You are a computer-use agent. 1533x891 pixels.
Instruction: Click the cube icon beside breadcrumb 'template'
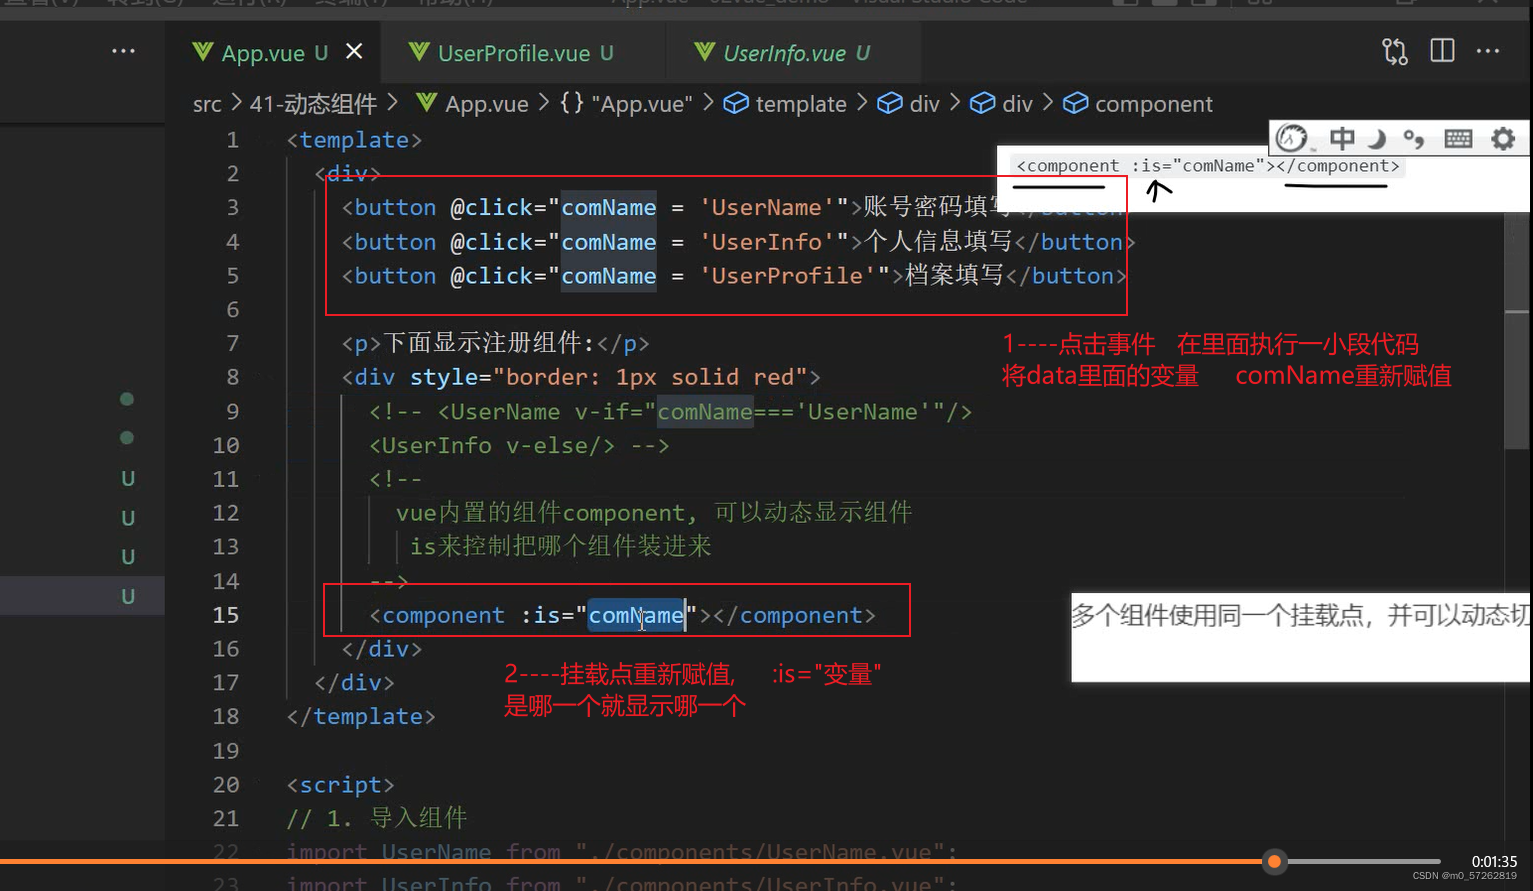click(x=736, y=103)
